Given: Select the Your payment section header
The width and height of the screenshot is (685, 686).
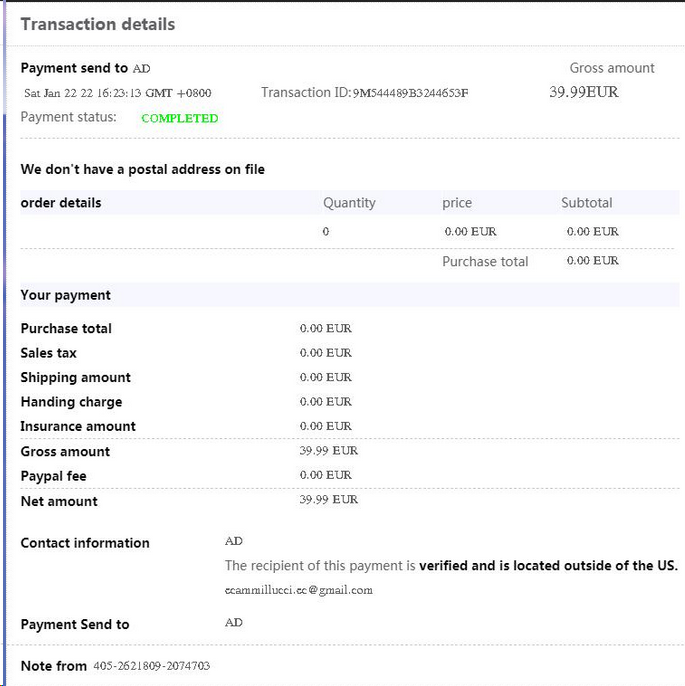Looking at the screenshot, I should 66,295.
